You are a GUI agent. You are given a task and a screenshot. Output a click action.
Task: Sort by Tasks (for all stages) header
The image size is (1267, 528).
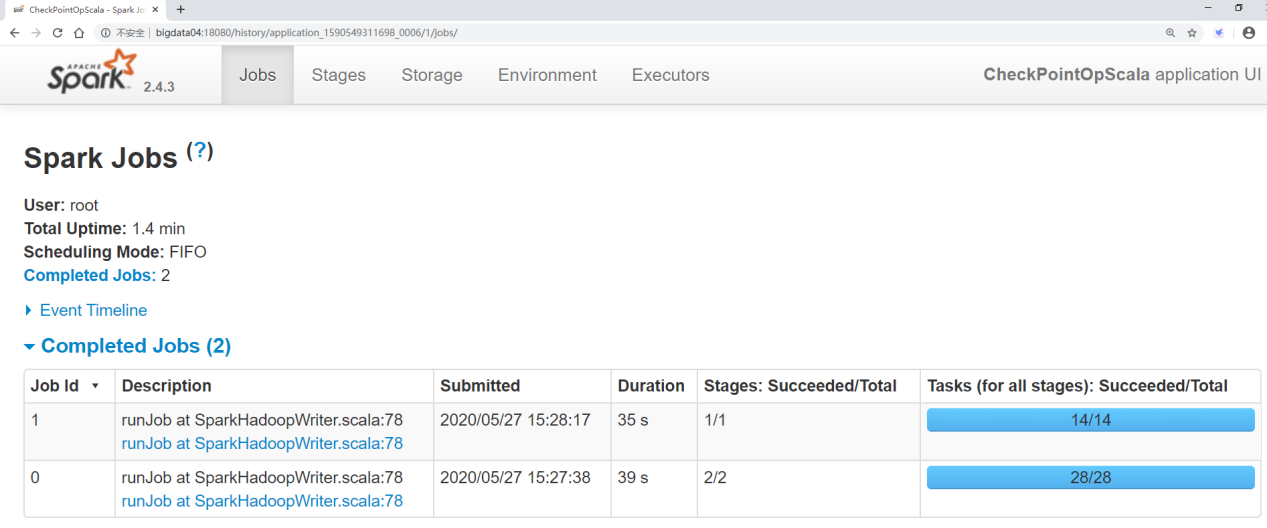tap(1078, 386)
